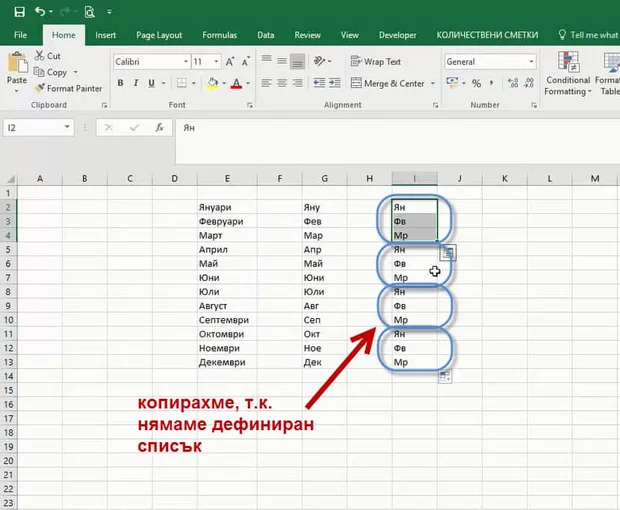
Task: Open the Calibri font name dropdown
Action: (x=185, y=62)
